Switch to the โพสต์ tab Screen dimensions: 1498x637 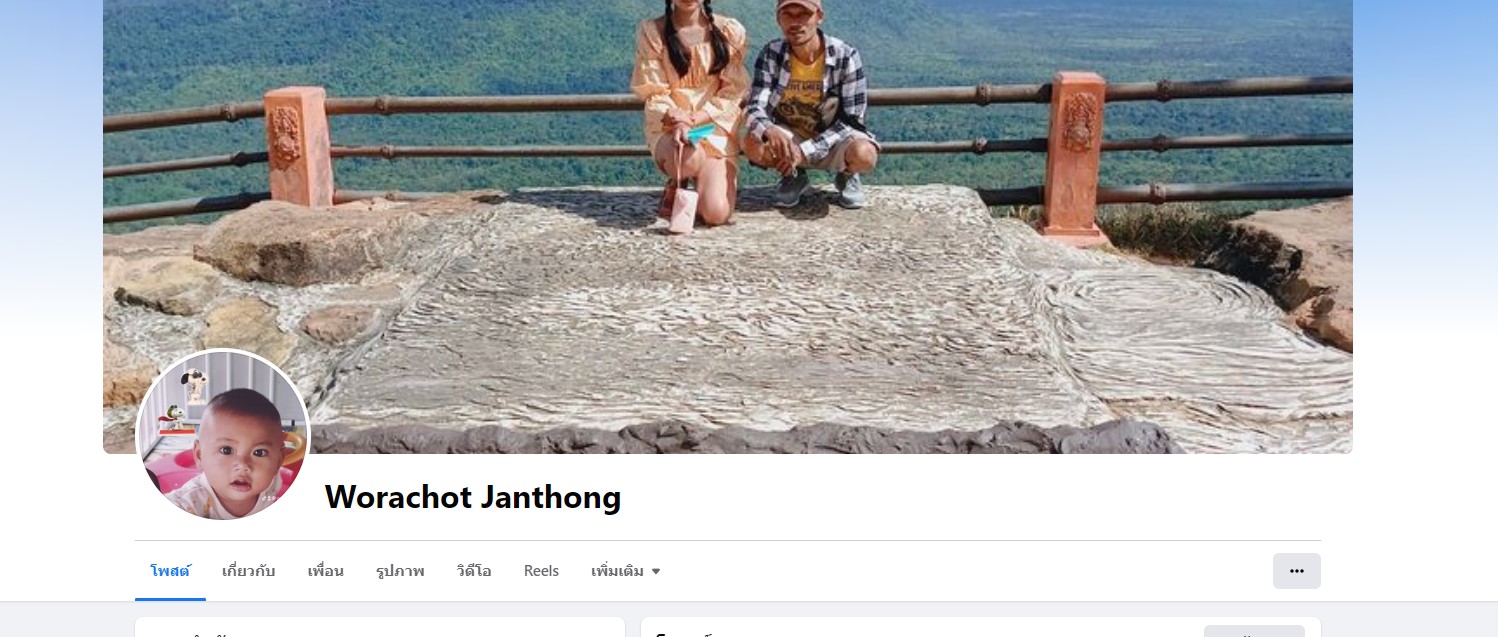click(x=170, y=571)
